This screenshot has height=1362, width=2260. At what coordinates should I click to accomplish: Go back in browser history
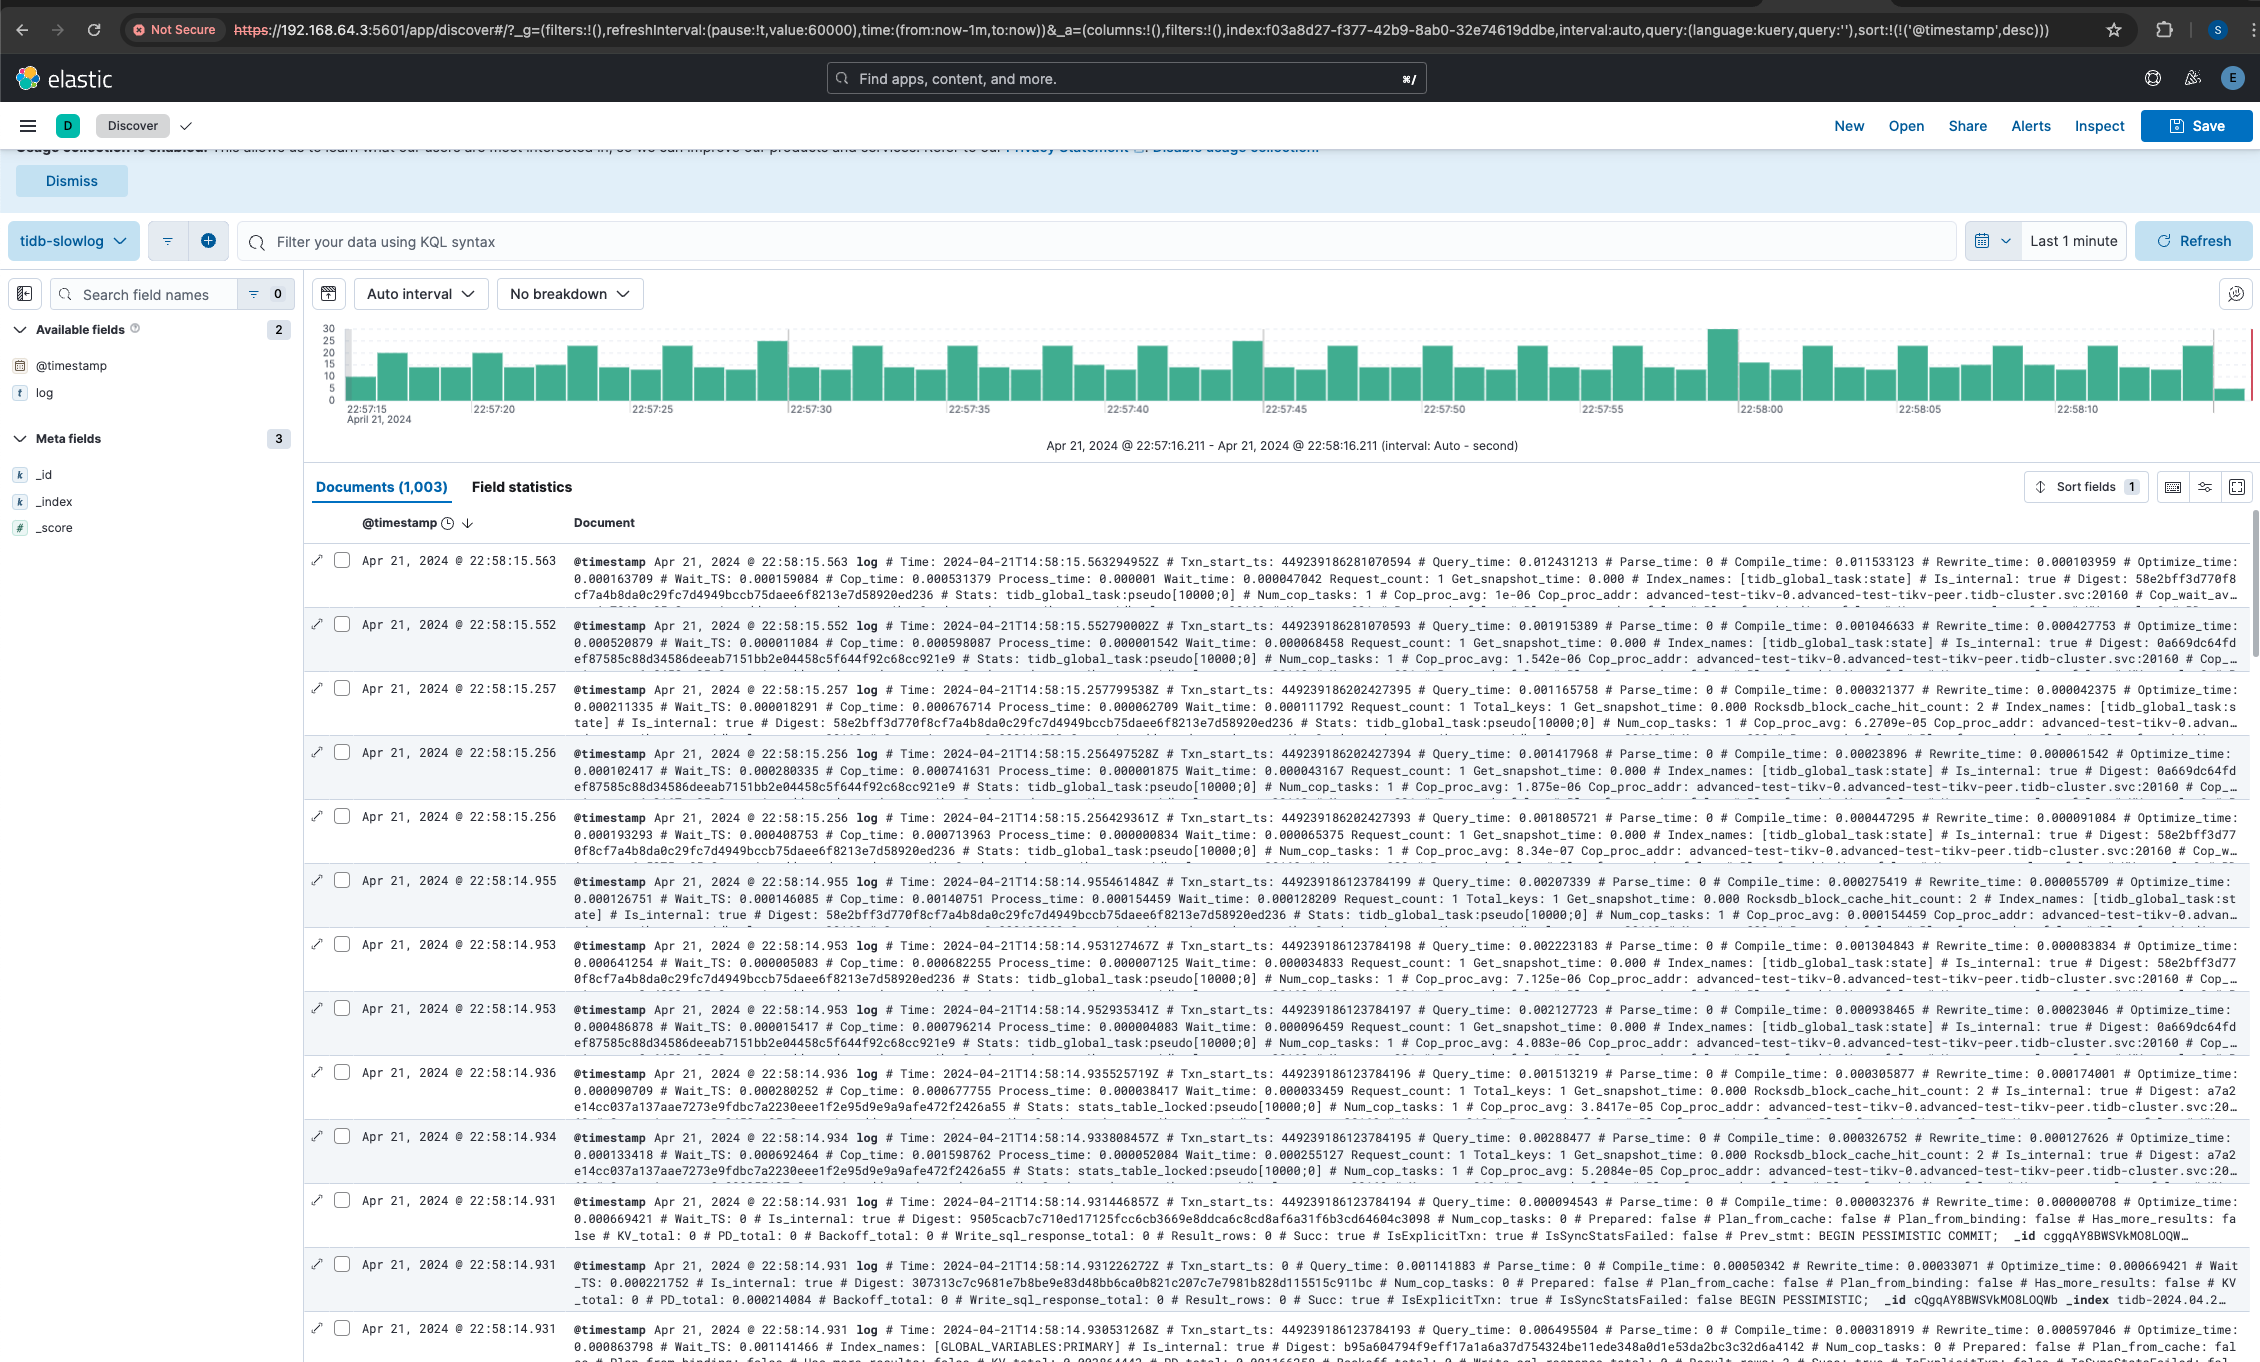coord(22,30)
